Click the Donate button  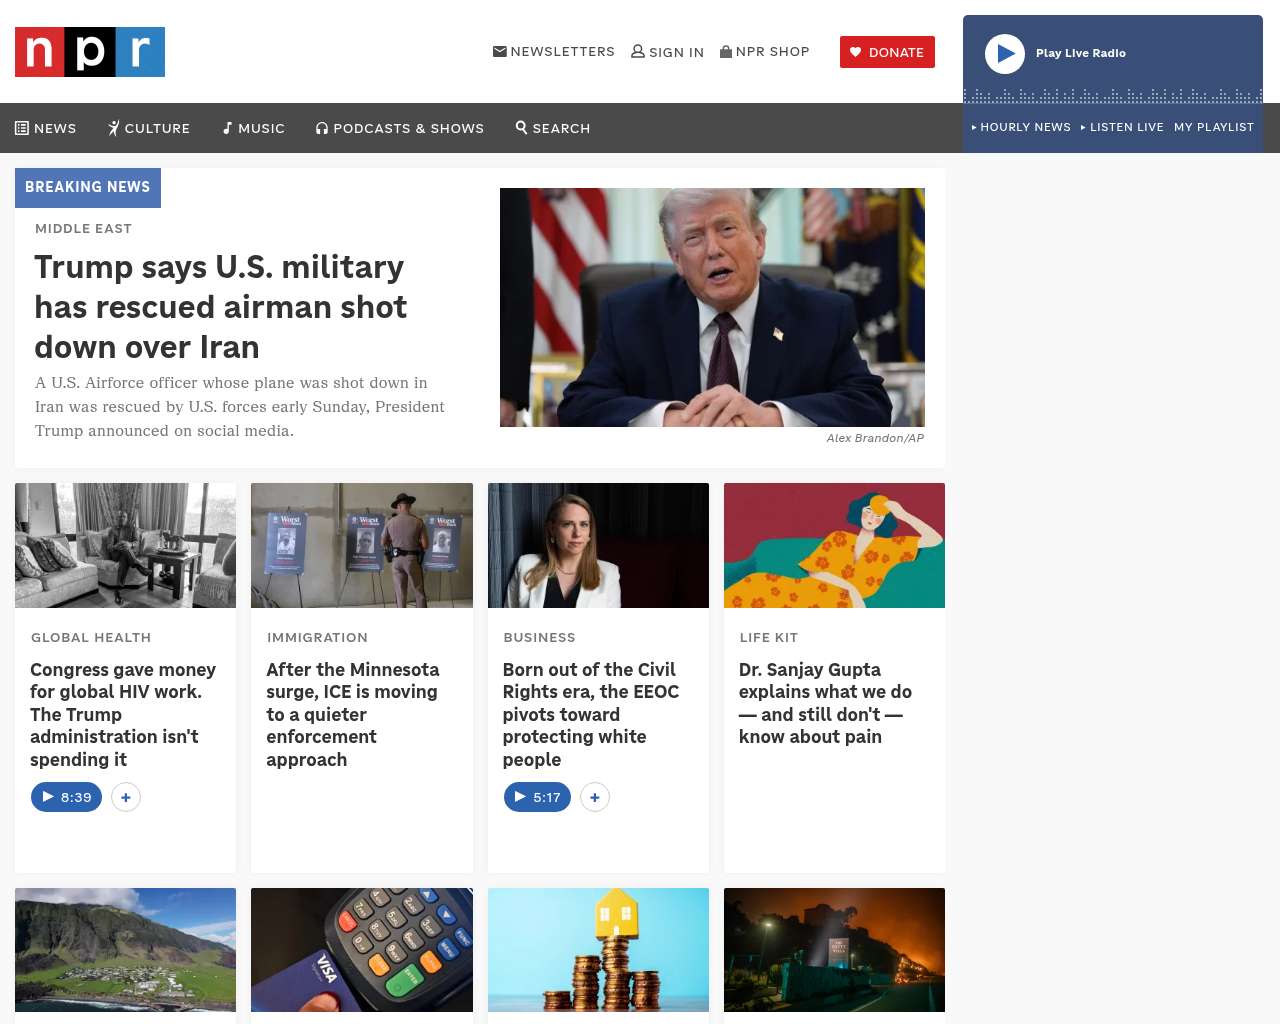887,52
